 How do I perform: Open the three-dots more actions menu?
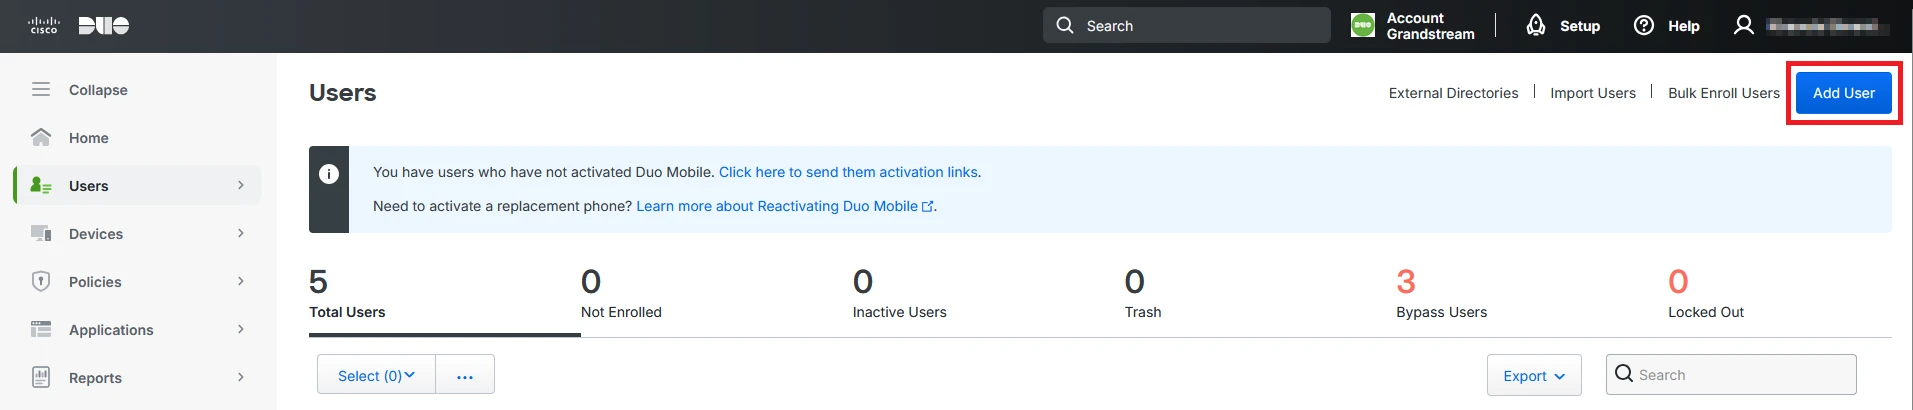pyautogui.click(x=465, y=375)
